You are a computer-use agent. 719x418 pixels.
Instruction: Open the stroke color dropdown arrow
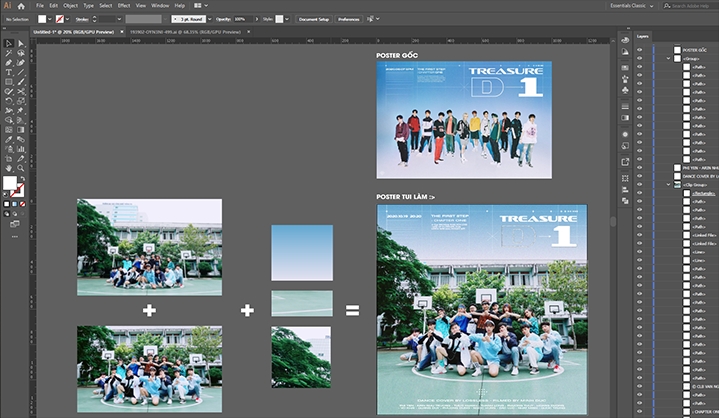[67, 19]
